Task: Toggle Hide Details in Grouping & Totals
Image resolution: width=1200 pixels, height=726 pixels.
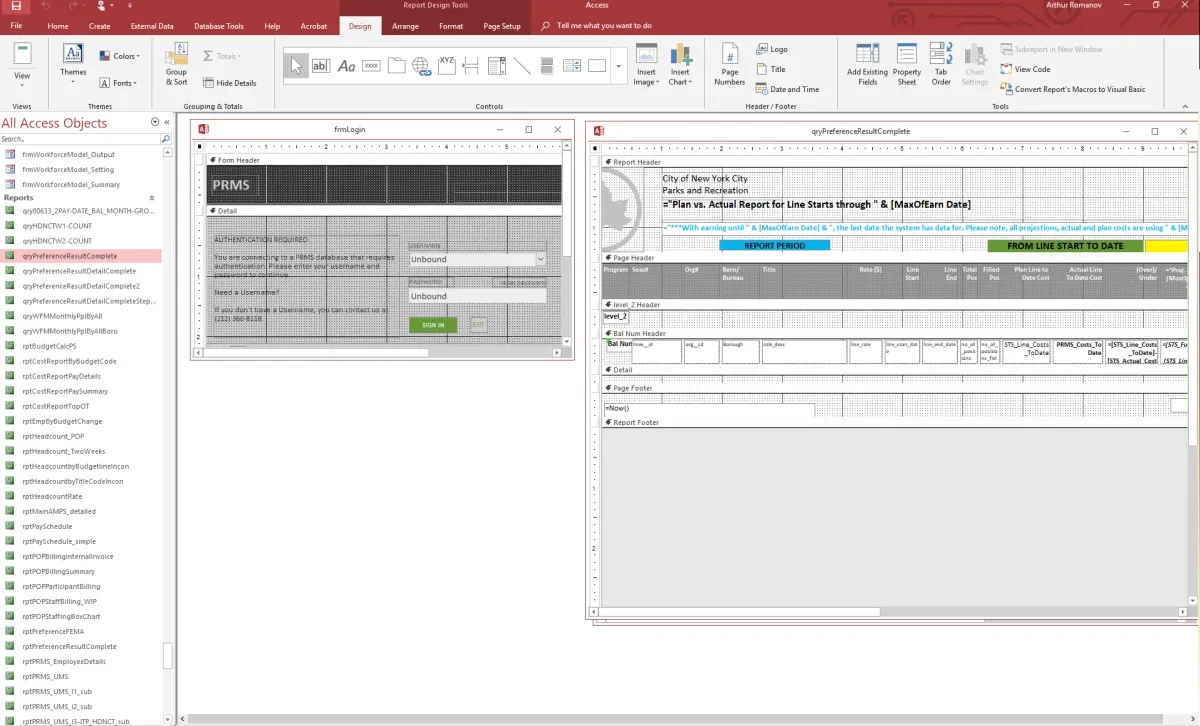Action: click(232, 83)
